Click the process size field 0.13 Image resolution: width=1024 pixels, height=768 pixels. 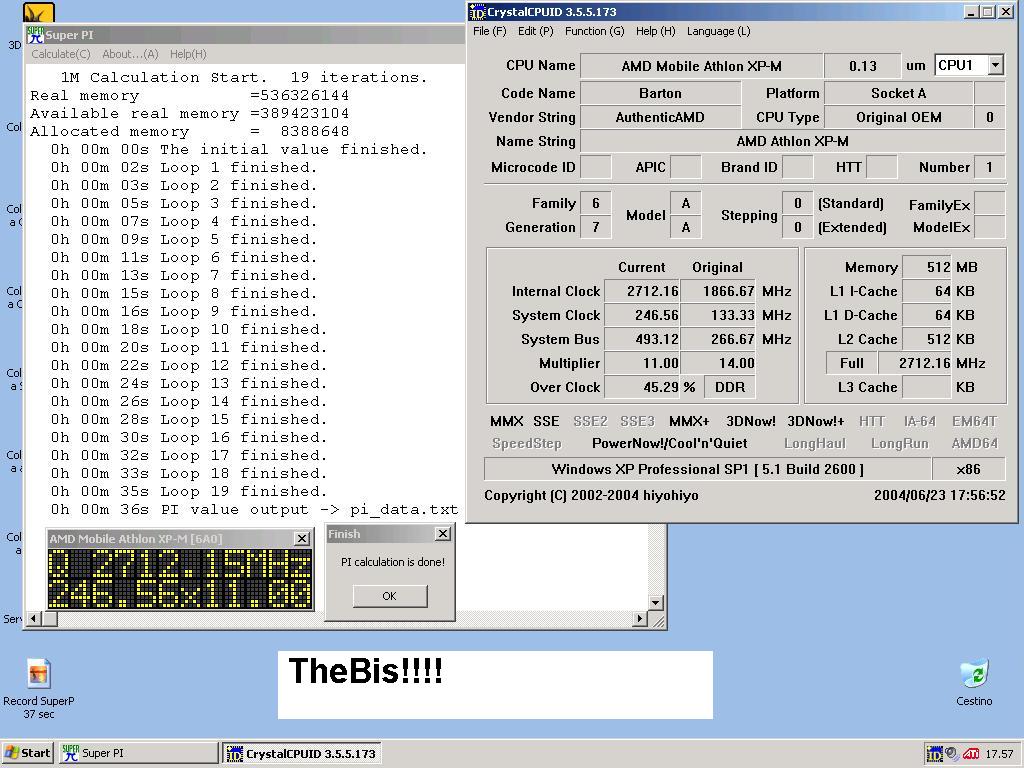pos(863,66)
